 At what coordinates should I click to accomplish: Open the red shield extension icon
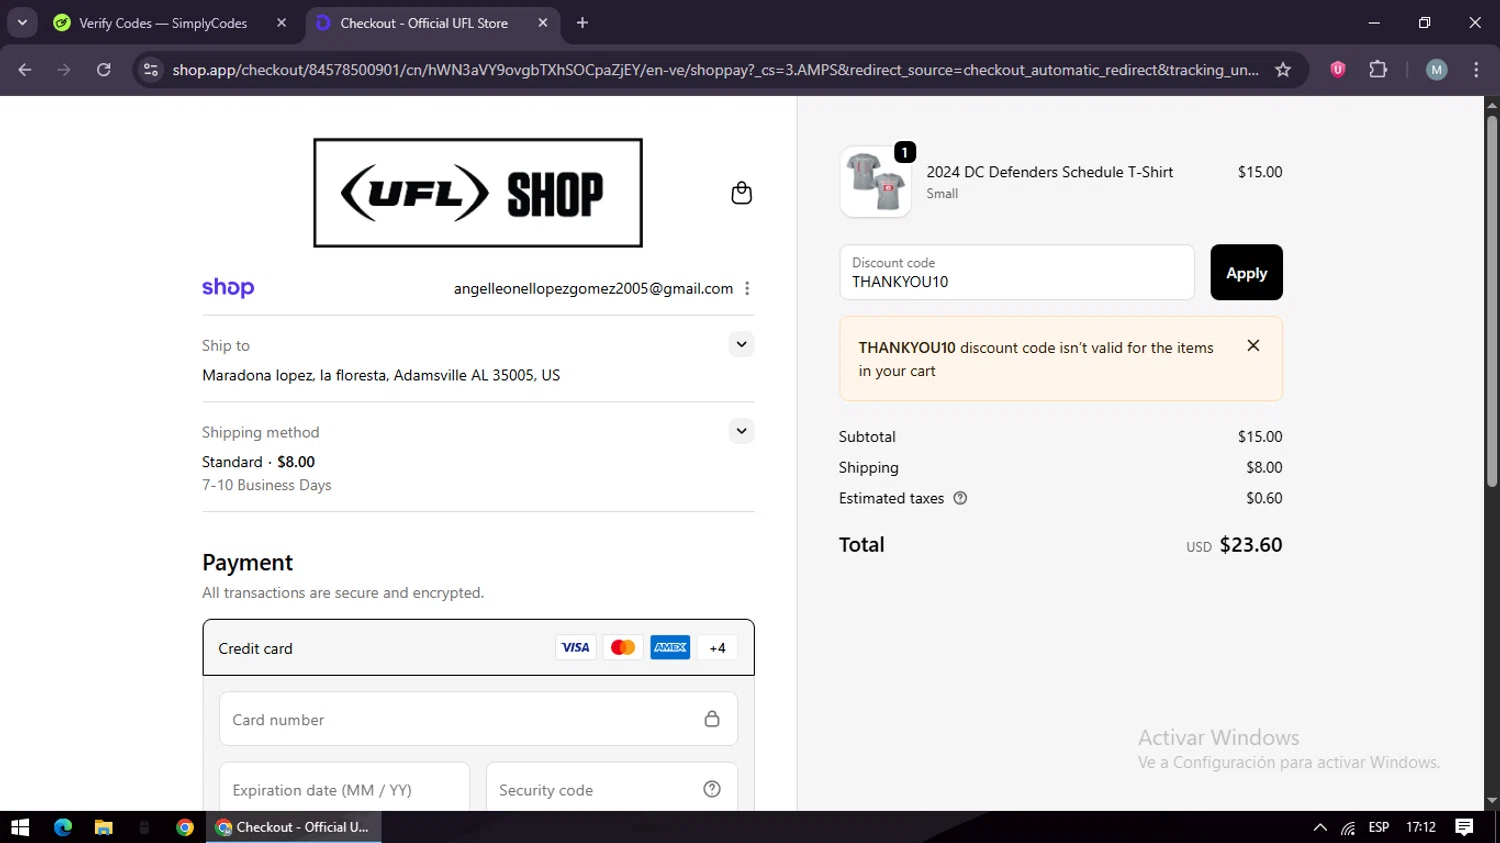(1338, 69)
